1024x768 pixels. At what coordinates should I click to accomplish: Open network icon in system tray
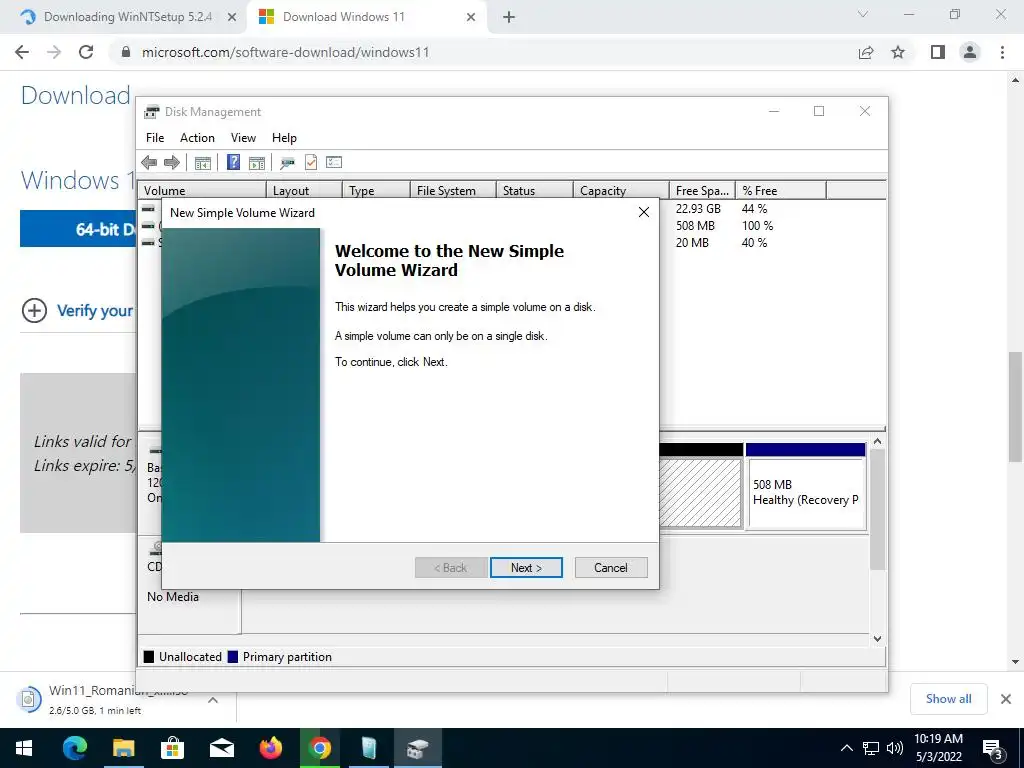[x=871, y=748]
